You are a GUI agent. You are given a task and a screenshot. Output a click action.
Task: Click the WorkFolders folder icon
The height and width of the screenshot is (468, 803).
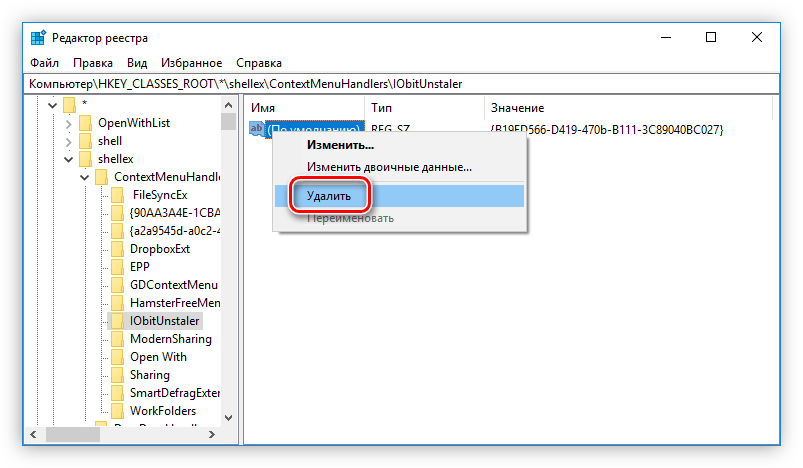pyautogui.click(x=117, y=411)
